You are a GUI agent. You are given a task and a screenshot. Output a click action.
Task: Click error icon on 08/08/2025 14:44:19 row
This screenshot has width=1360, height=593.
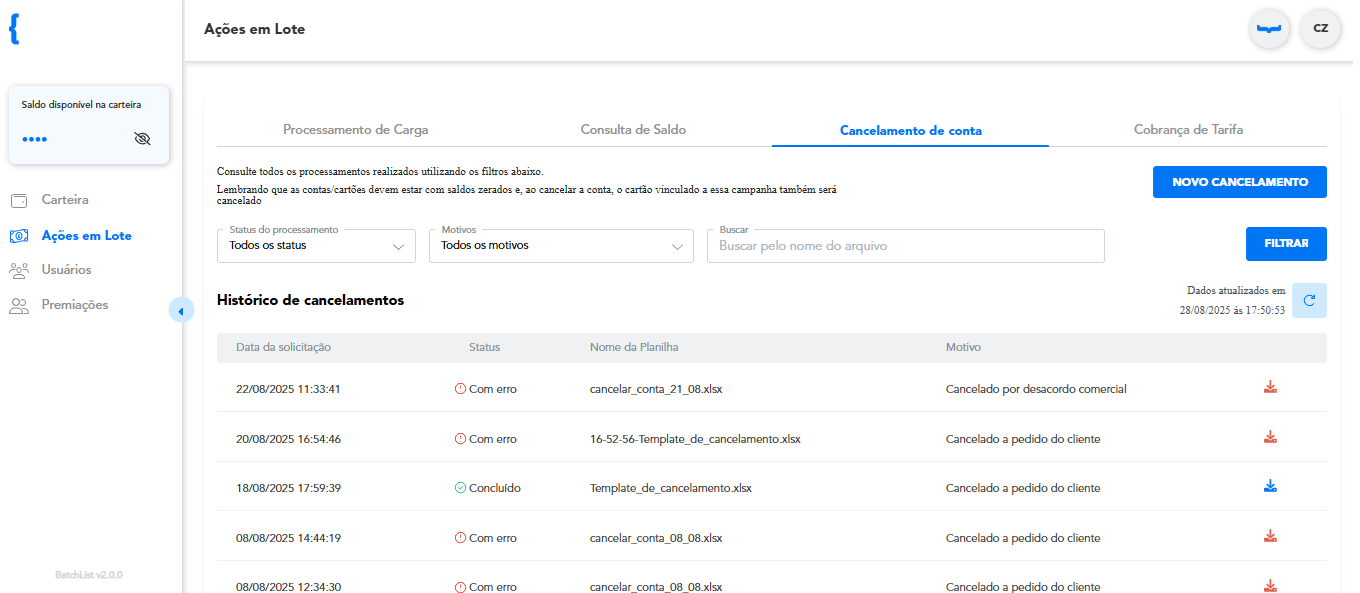point(460,538)
